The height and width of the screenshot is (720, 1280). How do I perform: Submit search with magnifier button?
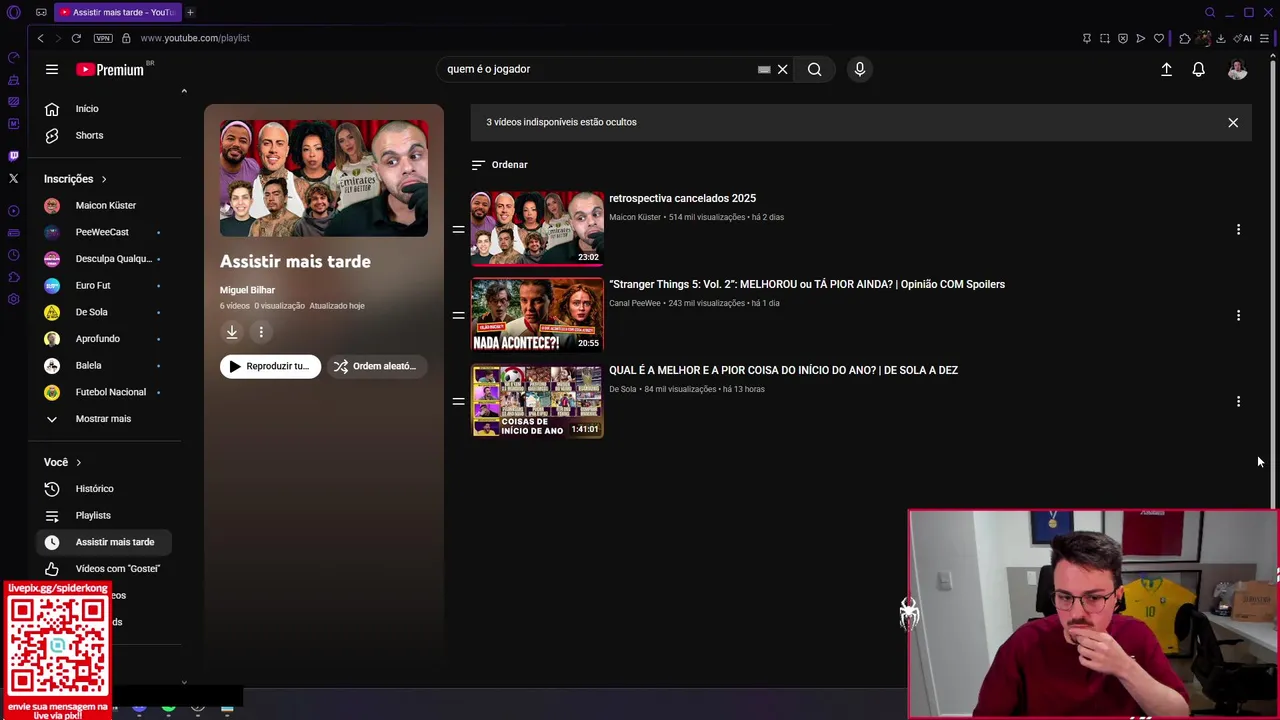(x=815, y=69)
